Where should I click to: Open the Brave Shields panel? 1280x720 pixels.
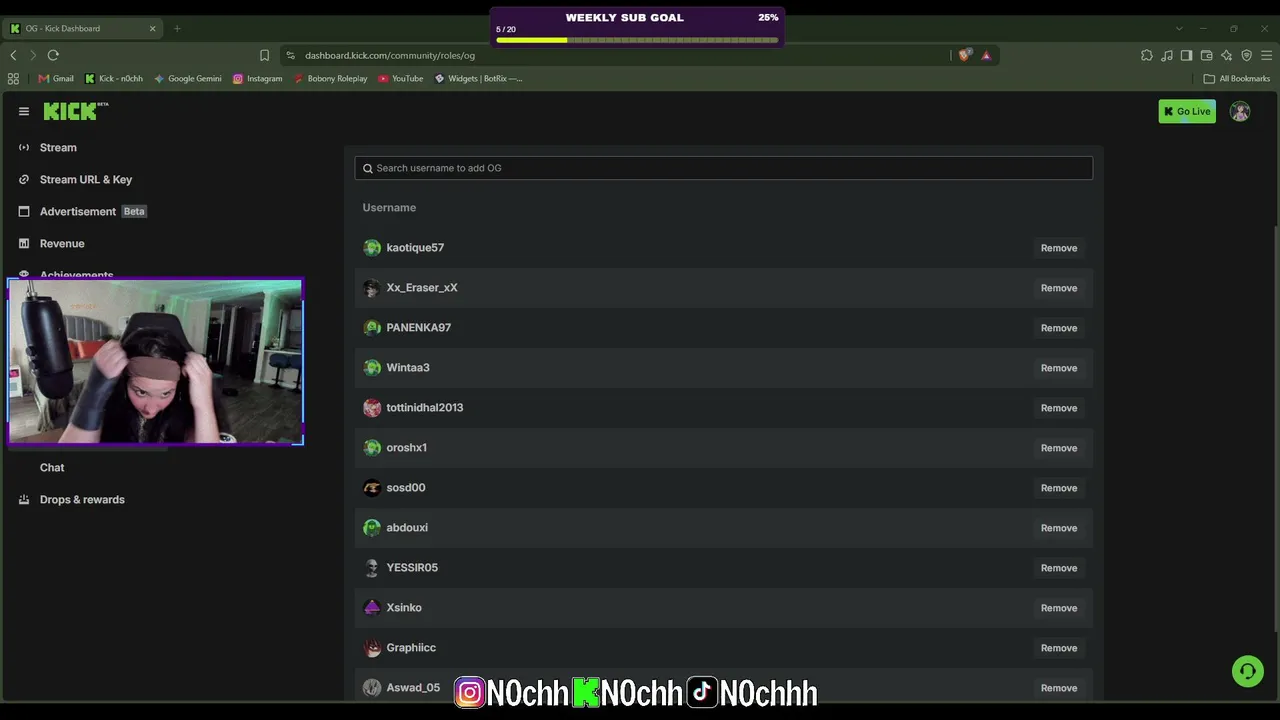click(964, 55)
